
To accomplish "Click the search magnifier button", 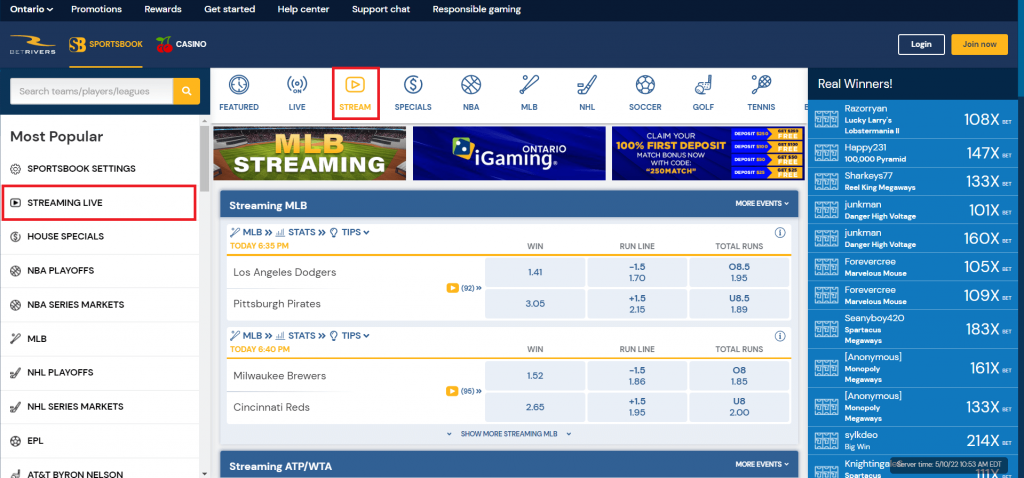I will tap(186, 91).
